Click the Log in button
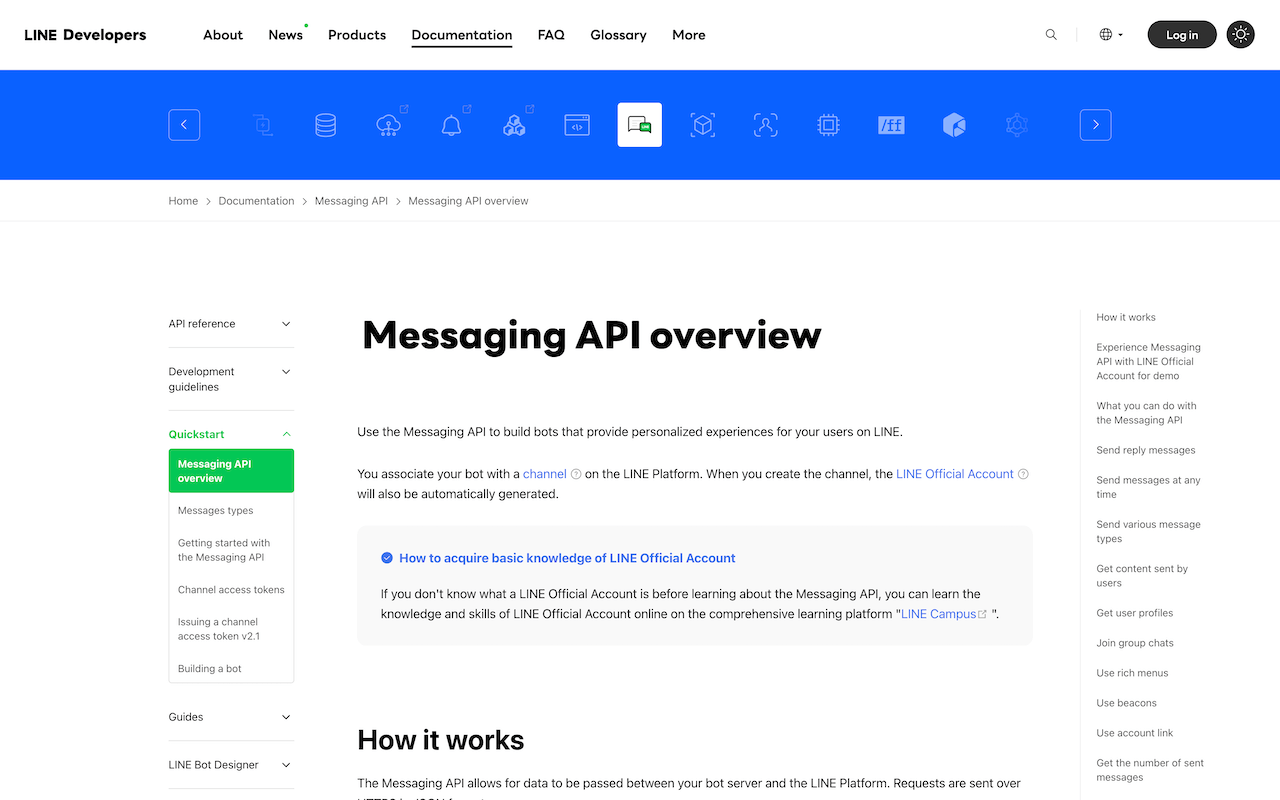 (x=1181, y=35)
